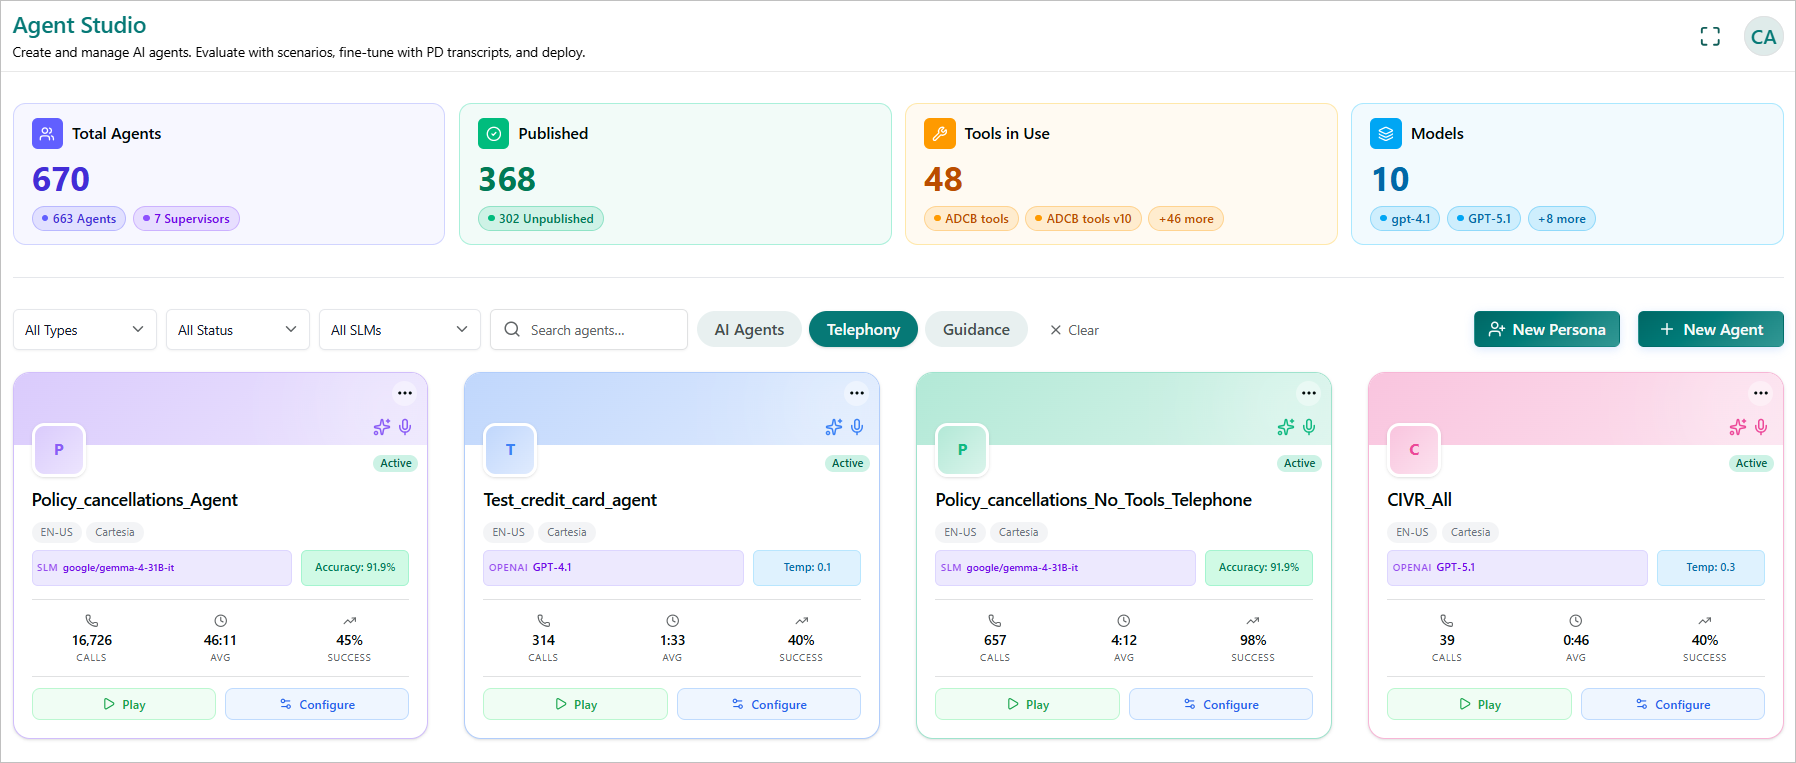Expand the +8 more models chip
Image resolution: width=1796 pixels, height=763 pixels.
[1562, 219]
